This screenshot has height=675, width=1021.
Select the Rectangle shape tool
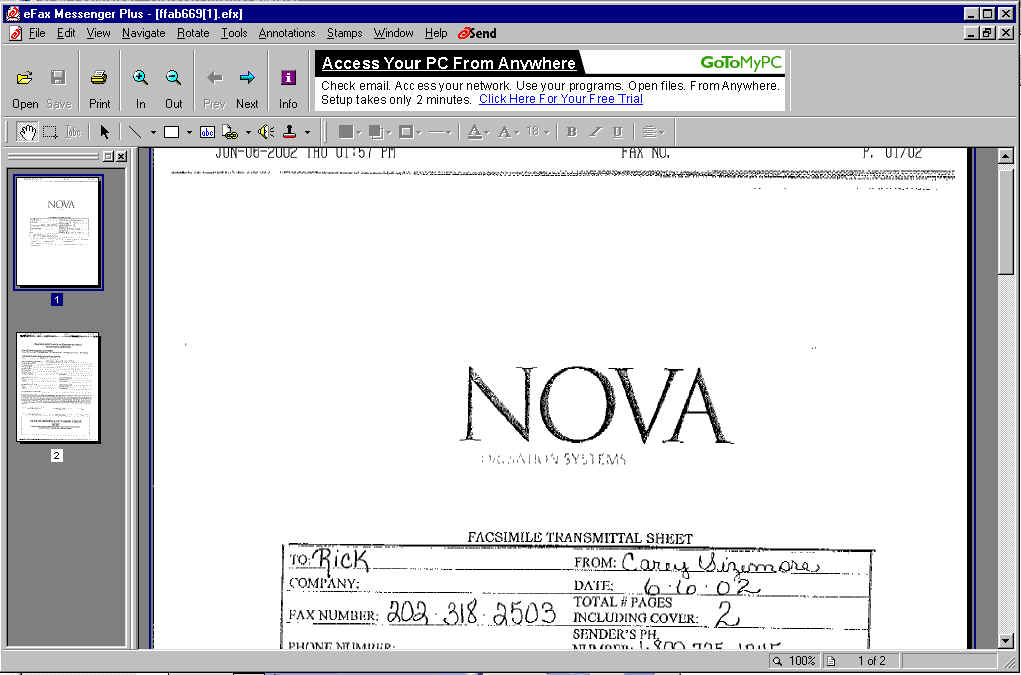(171, 132)
